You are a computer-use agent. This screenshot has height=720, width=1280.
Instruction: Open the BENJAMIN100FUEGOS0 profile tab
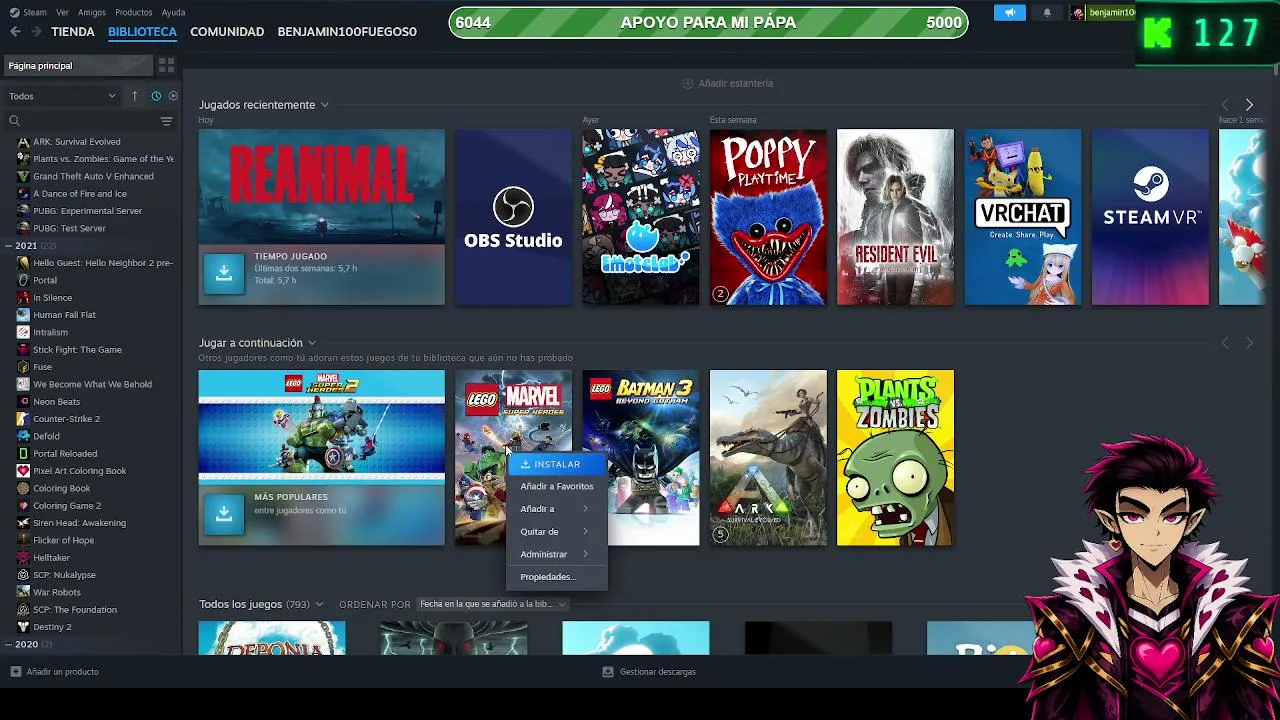pos(347,32)
